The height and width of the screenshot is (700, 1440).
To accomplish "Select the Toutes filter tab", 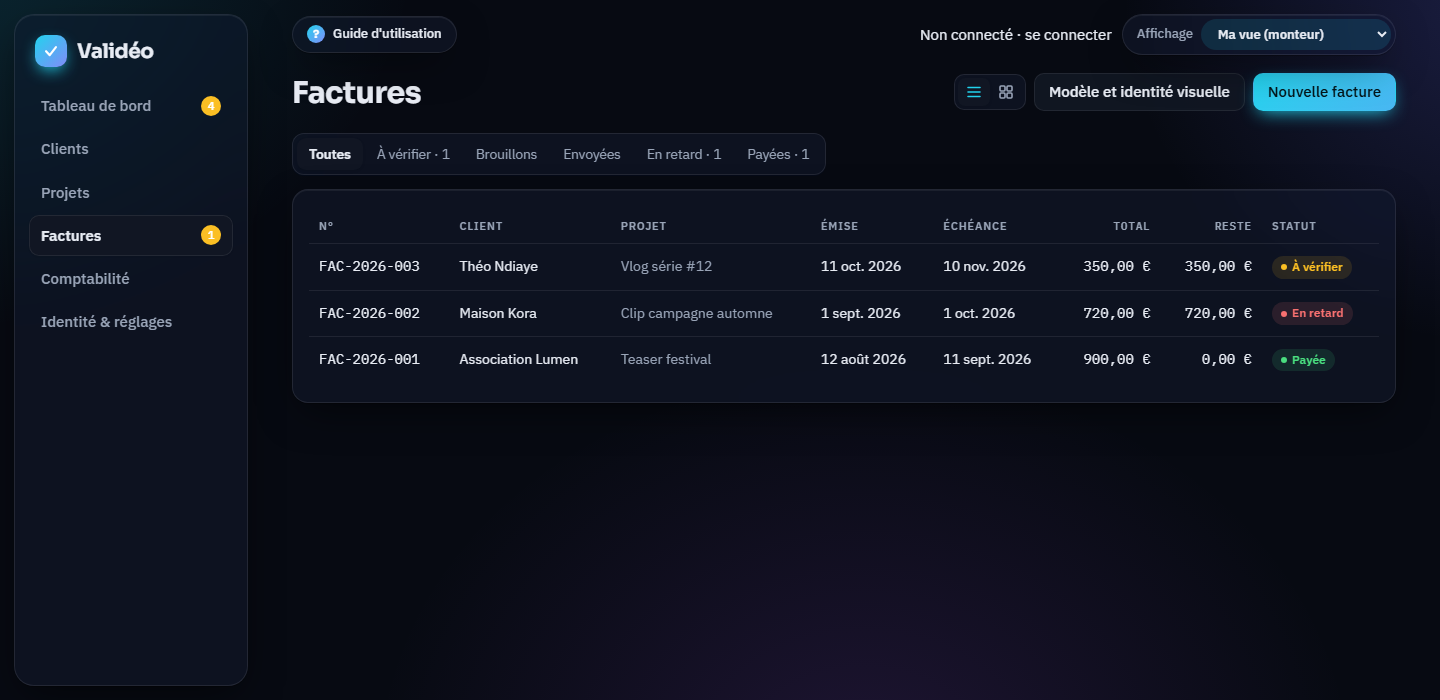I will (330, 154).
